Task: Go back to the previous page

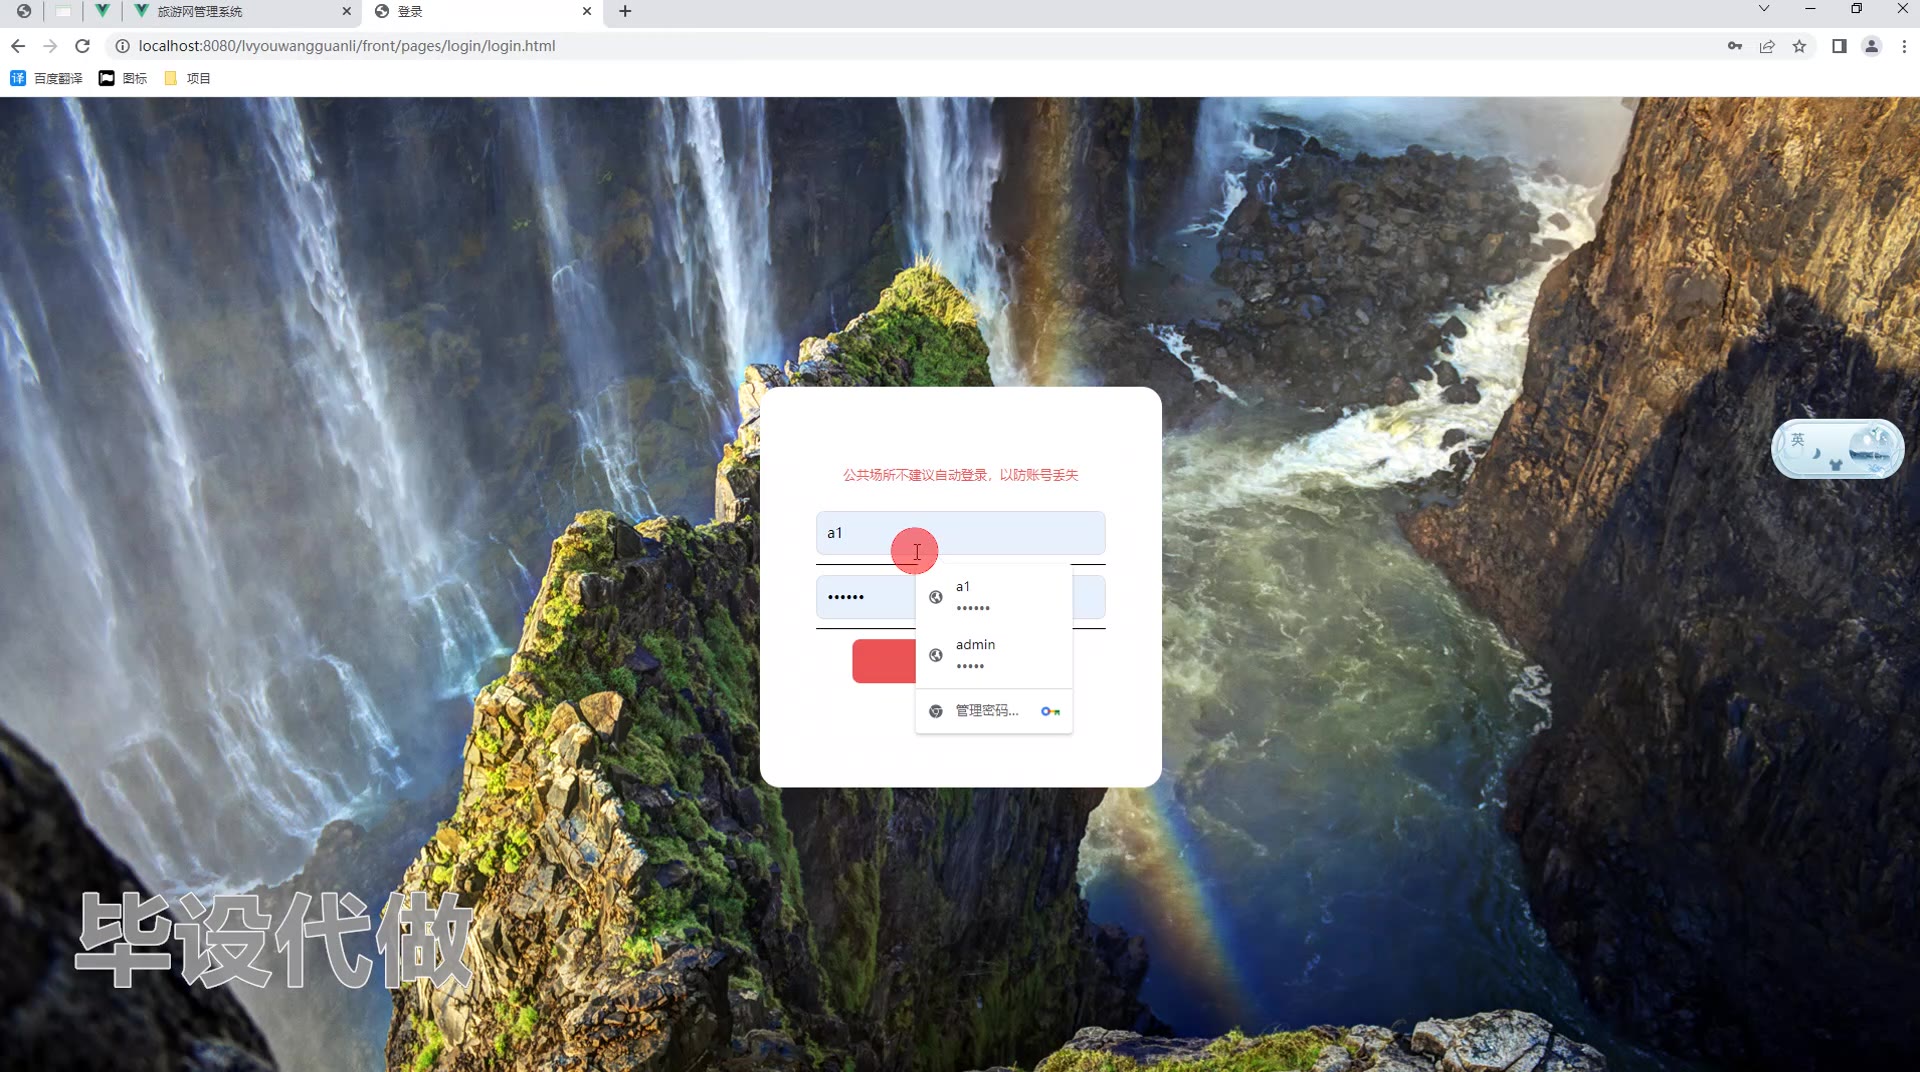Action: point(18,46)
